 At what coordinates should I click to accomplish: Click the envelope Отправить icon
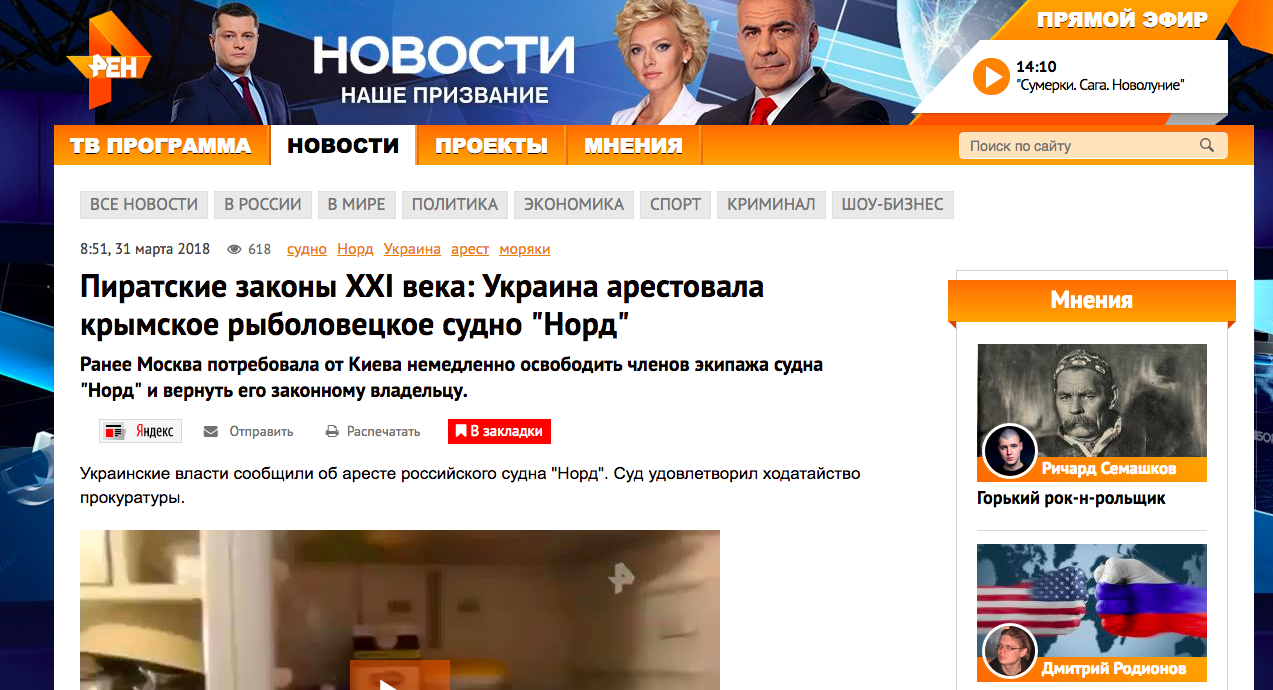pos(211,432)
